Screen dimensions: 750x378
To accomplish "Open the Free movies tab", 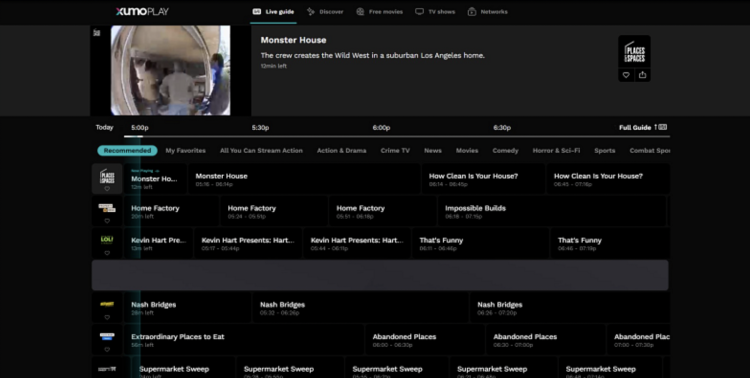I will (380, 11).
